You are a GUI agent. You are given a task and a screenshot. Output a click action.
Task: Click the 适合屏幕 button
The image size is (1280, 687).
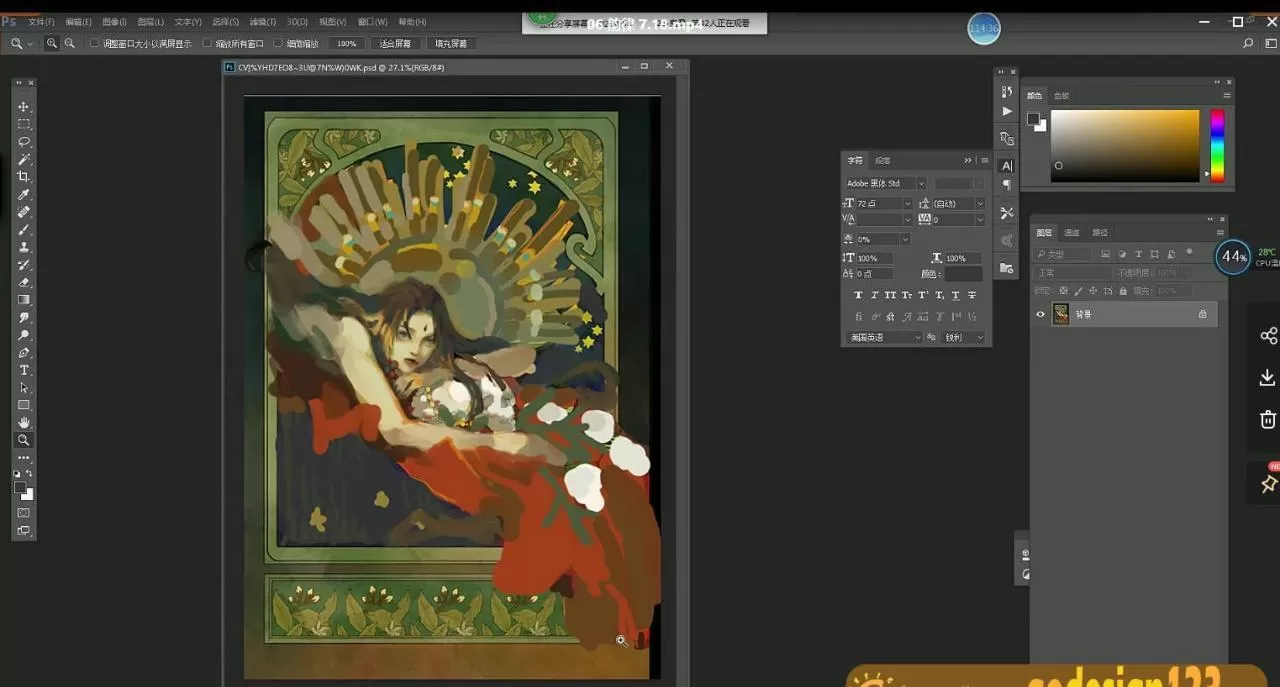pyautogui.click(x=395, y=44)
